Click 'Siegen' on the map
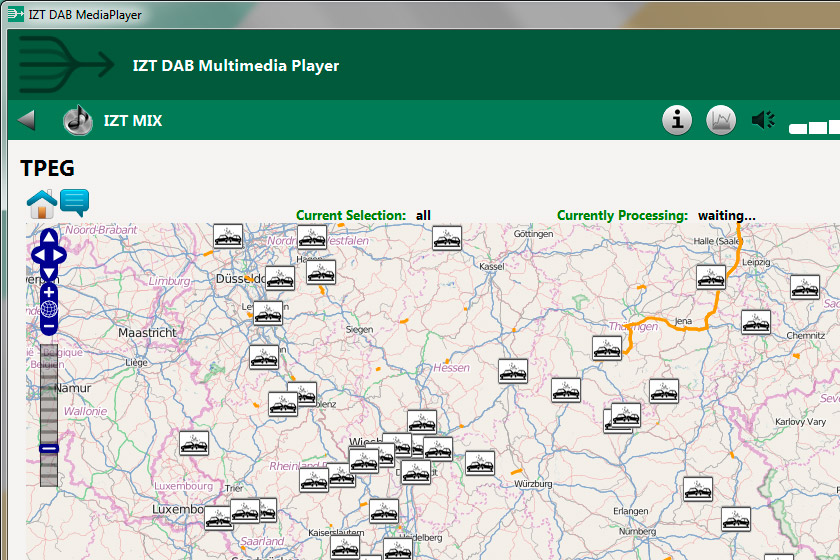Viewport: 840px width, 560px height. tap(359, 329)
